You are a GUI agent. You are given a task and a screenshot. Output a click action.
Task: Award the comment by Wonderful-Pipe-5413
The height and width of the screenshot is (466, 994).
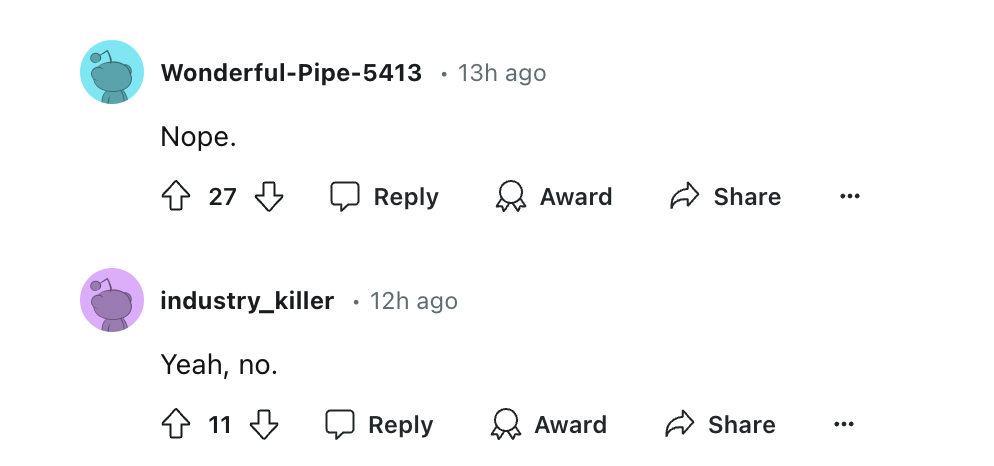pyautogui.click(x=554, y=196)
